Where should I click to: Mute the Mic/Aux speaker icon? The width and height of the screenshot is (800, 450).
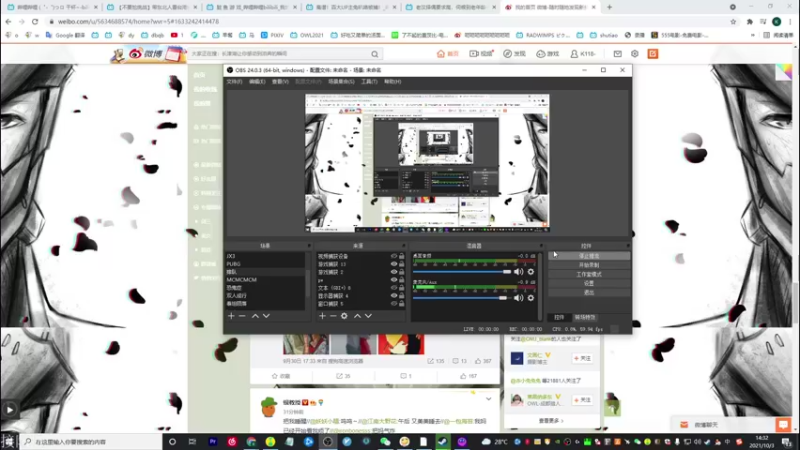point(518,298)
